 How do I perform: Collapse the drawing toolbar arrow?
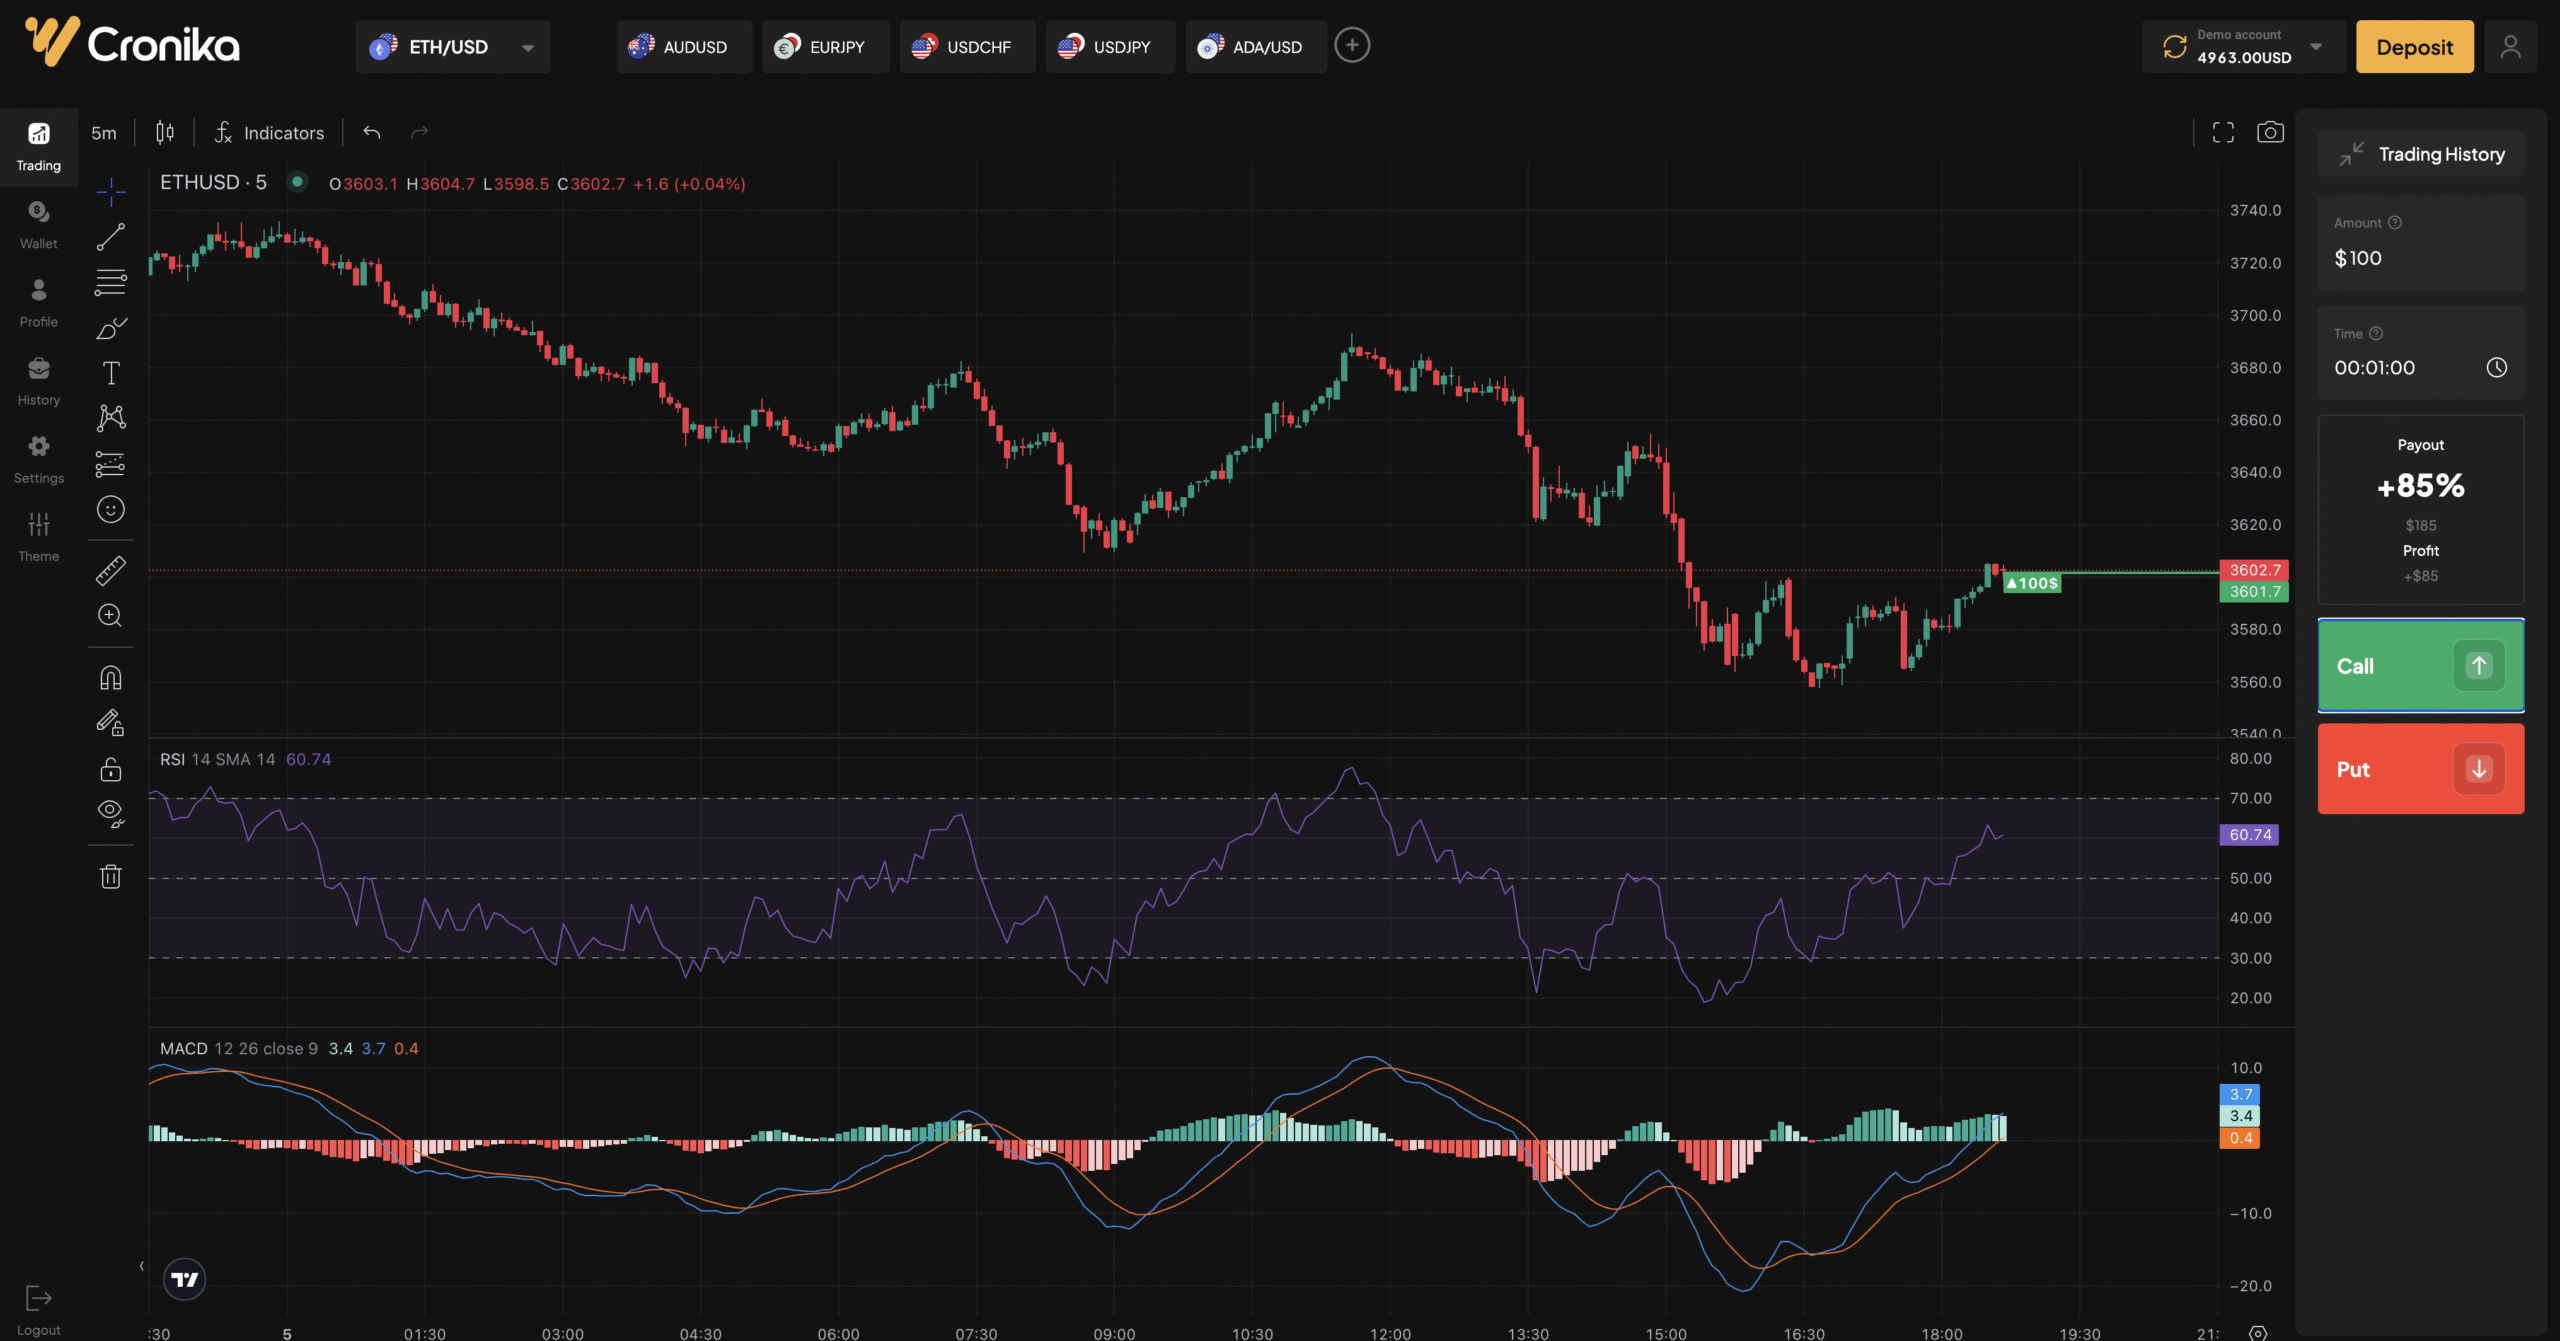pos(141,1266)
